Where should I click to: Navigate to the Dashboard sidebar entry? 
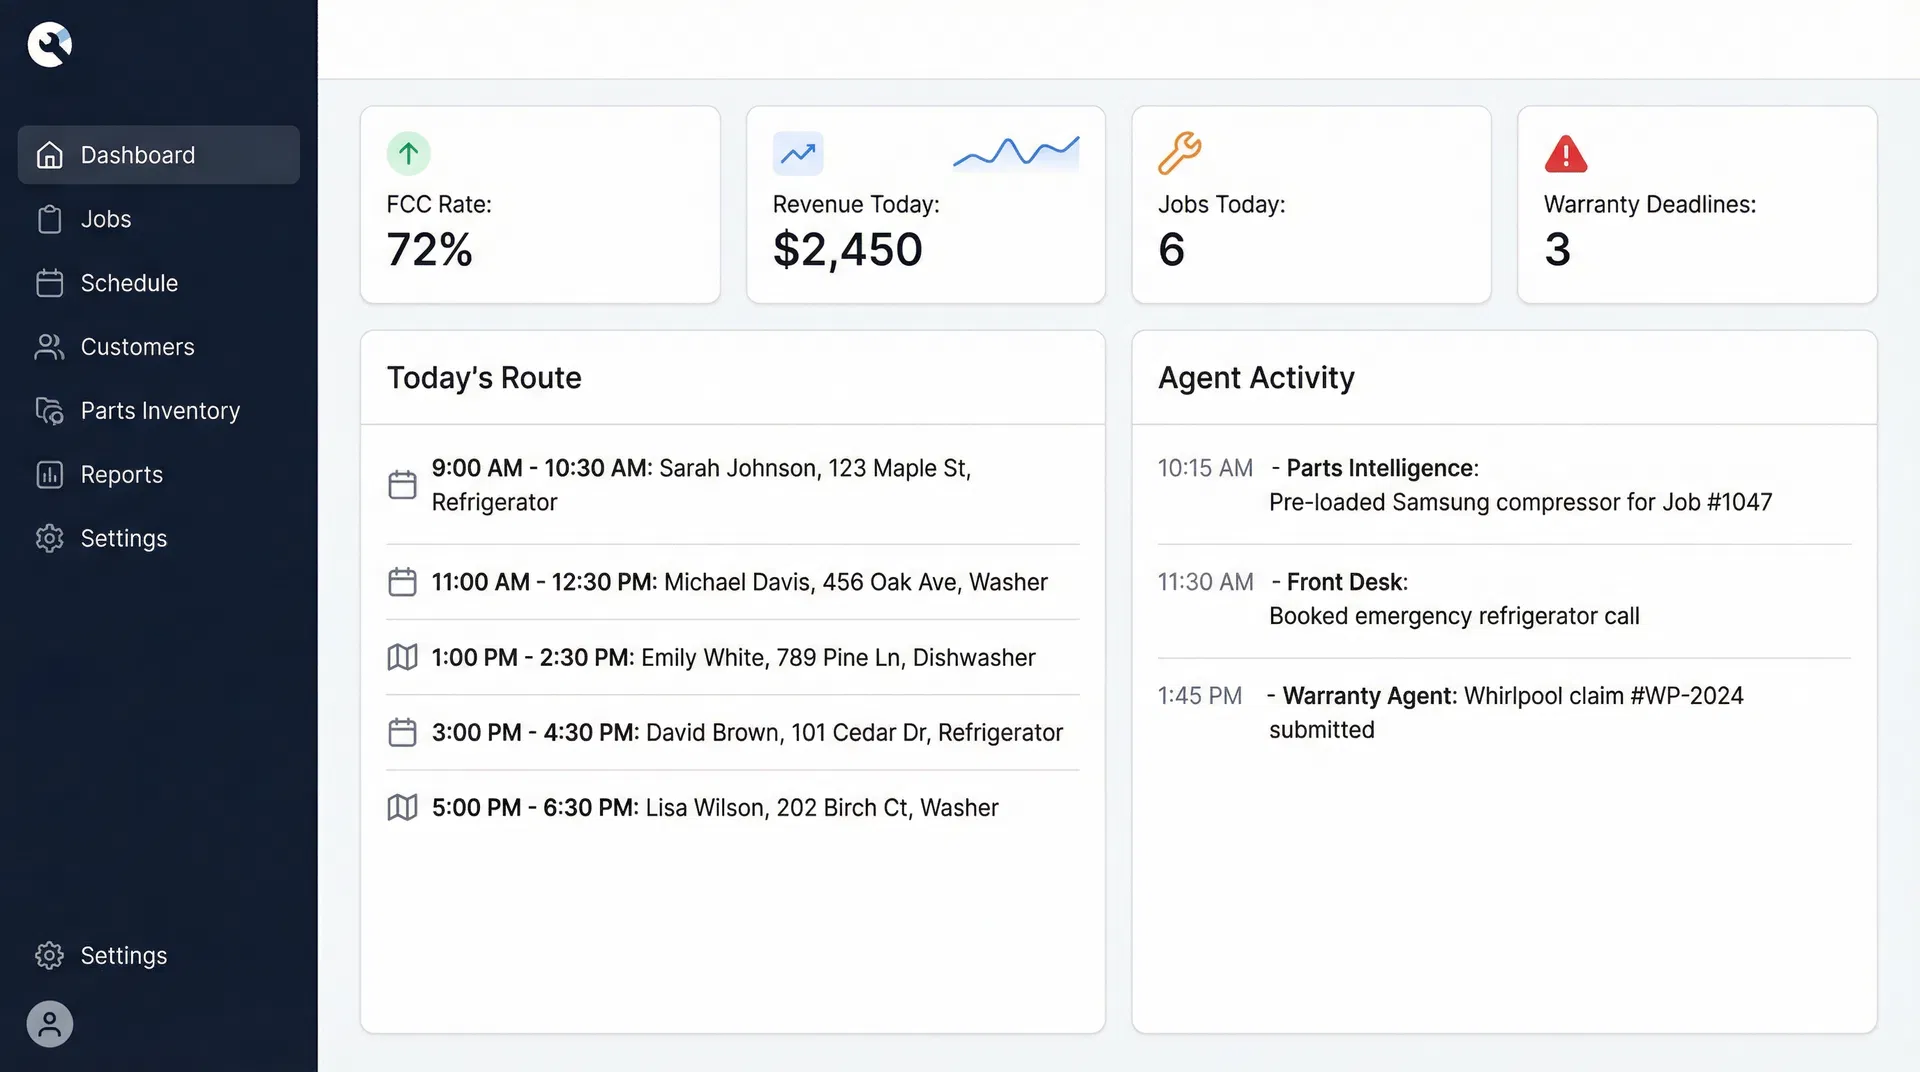click(x=137, y=155)
